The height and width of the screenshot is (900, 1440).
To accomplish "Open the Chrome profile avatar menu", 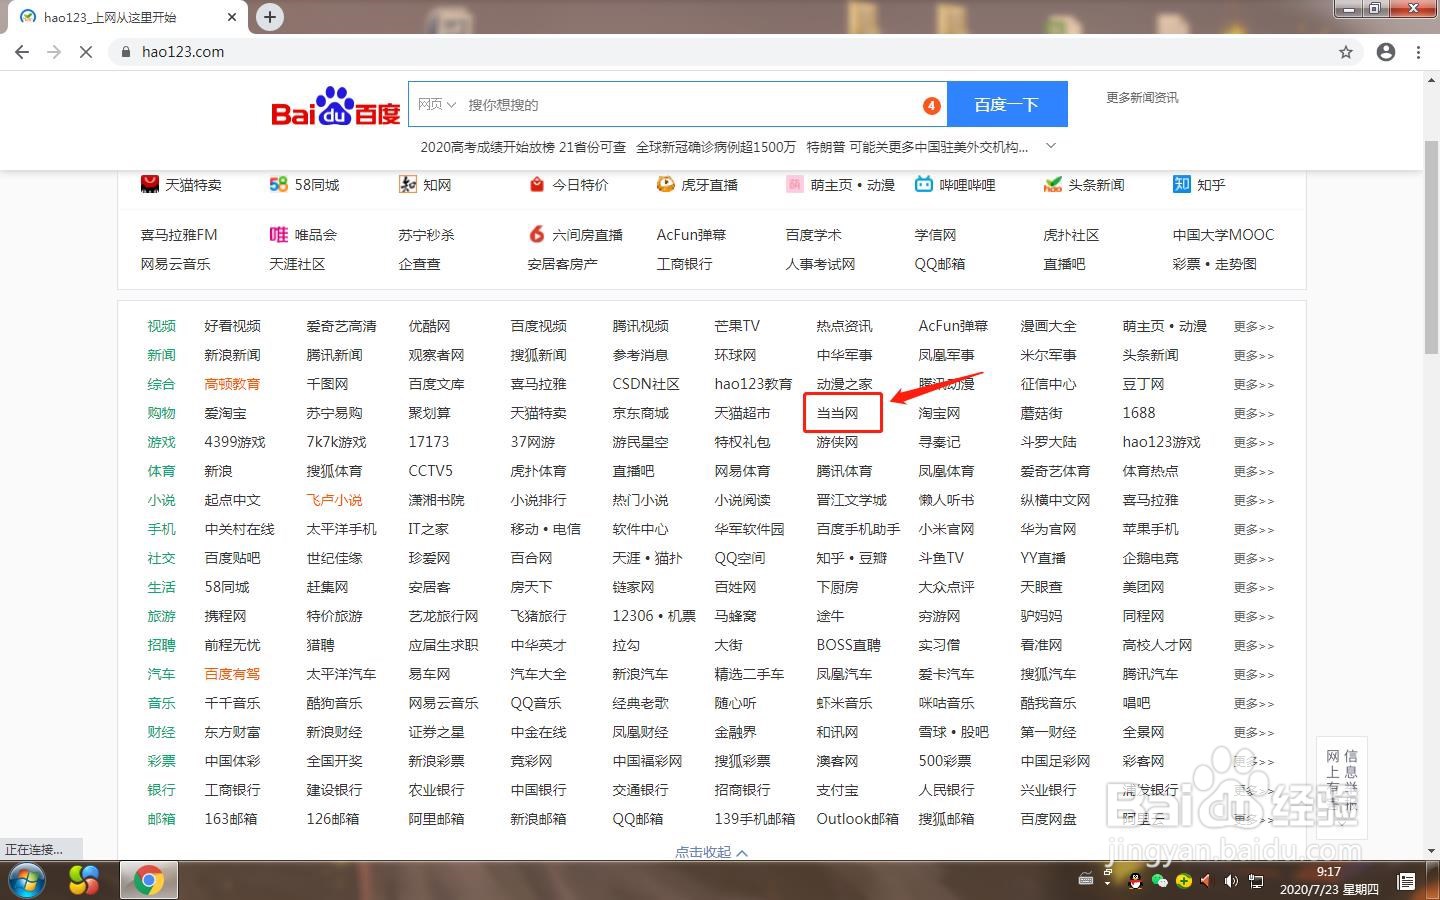I will (1385, 52).
